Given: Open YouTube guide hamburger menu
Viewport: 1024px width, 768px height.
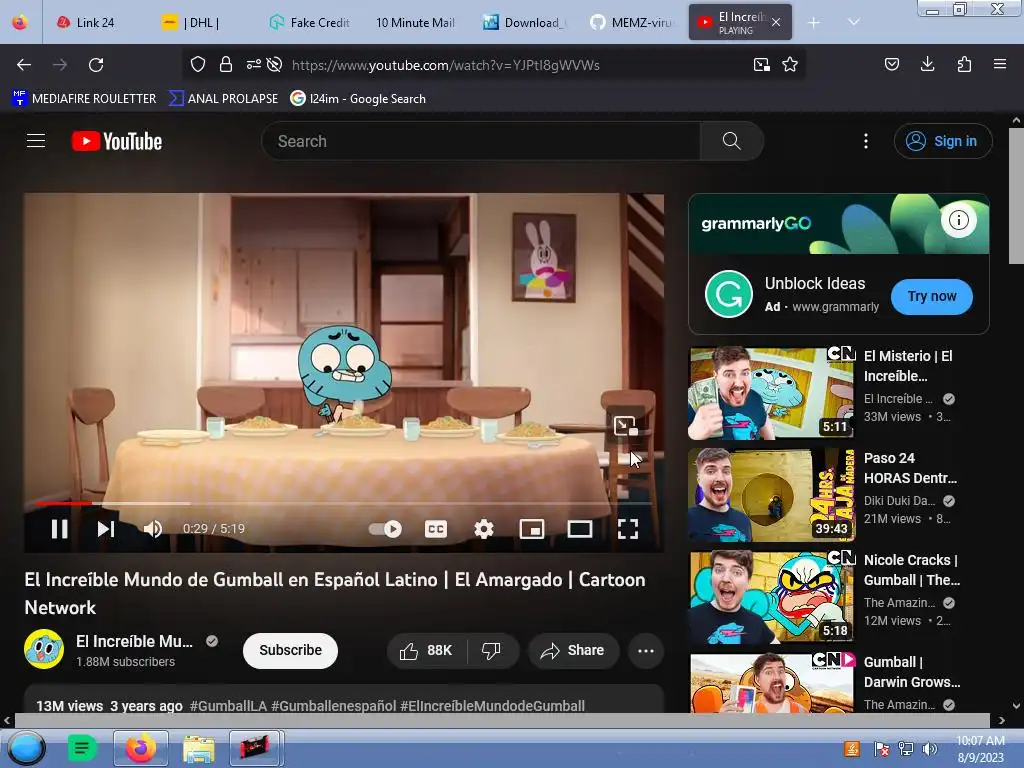Looking at the screenshot, I should tap(36, 141).
